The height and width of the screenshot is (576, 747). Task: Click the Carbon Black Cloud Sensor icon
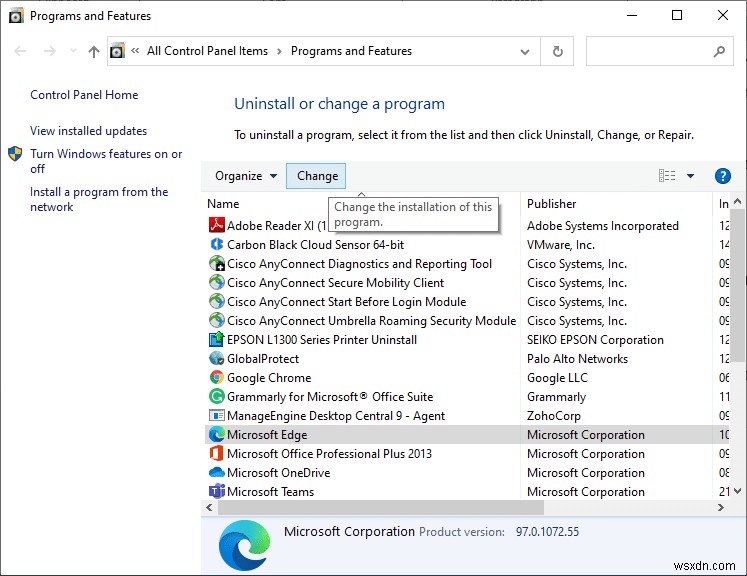217,244
